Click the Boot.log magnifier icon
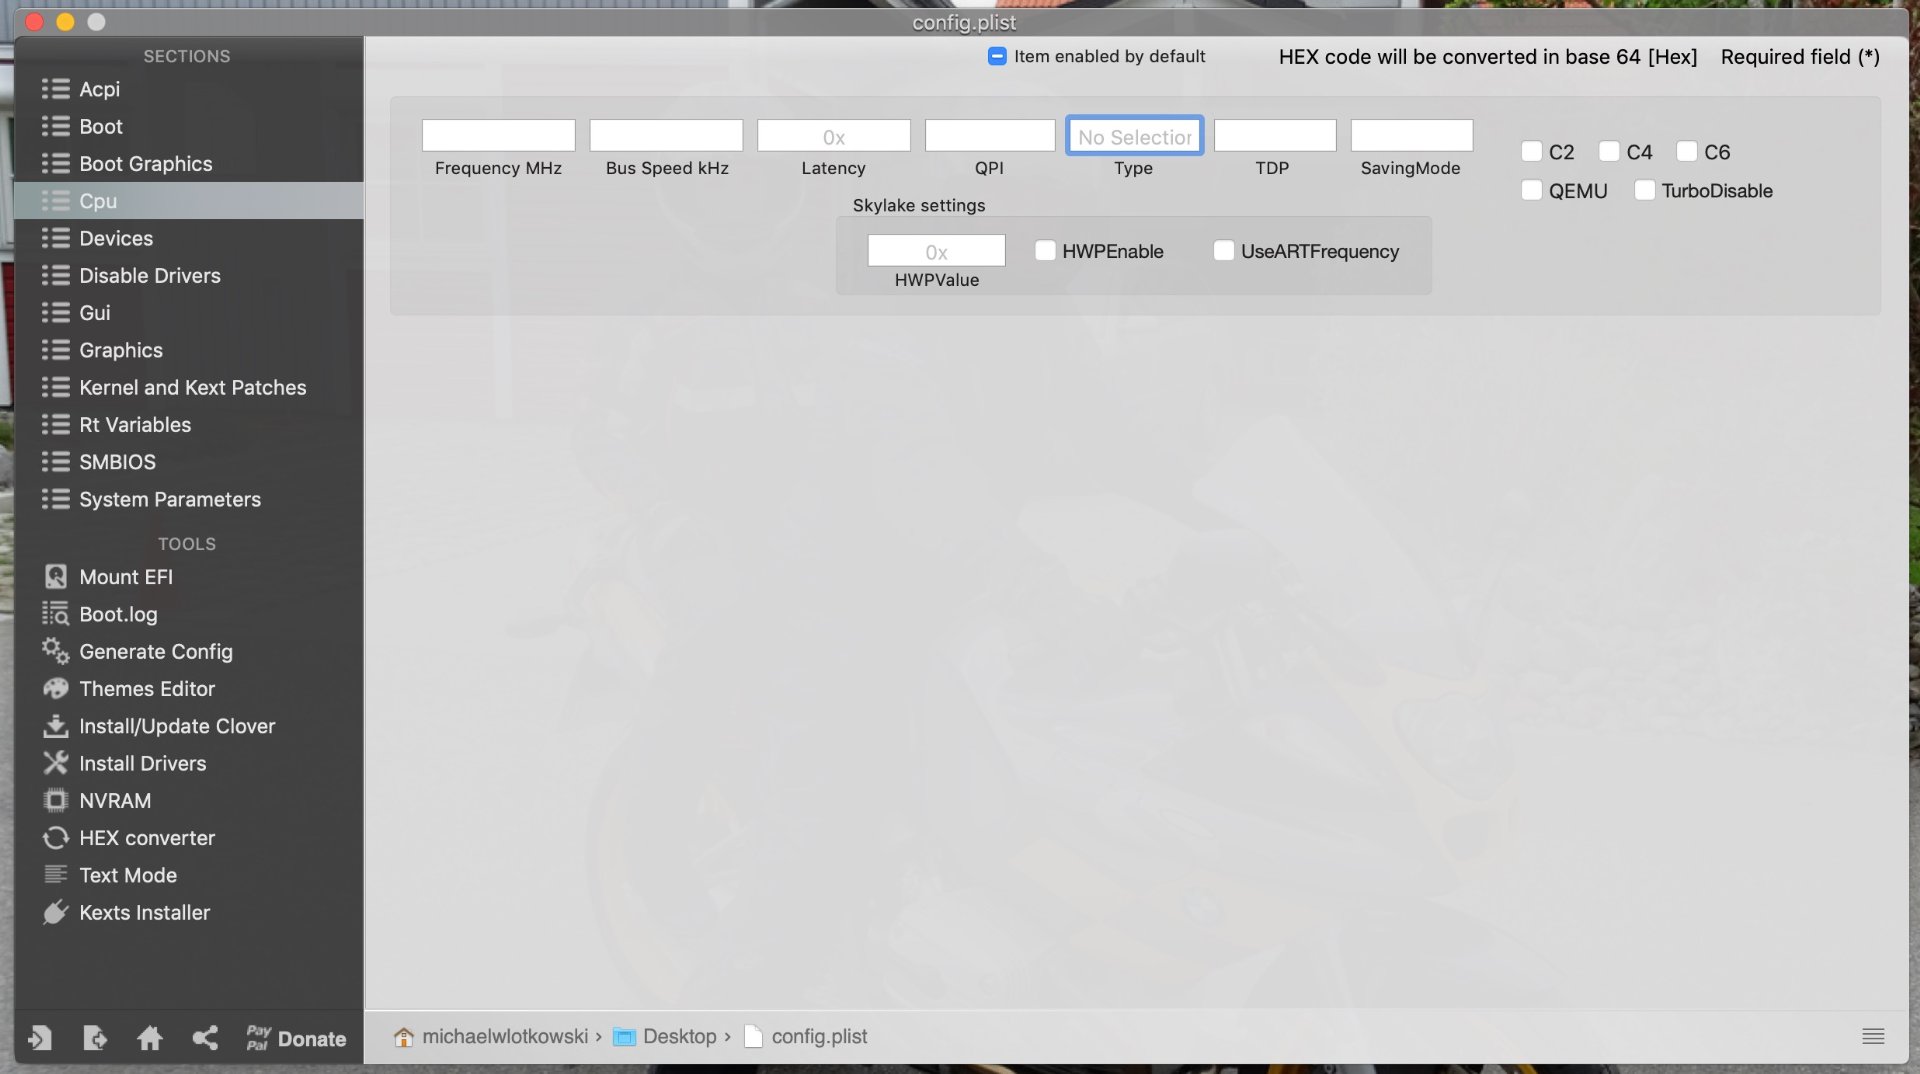 coord(56,614)
